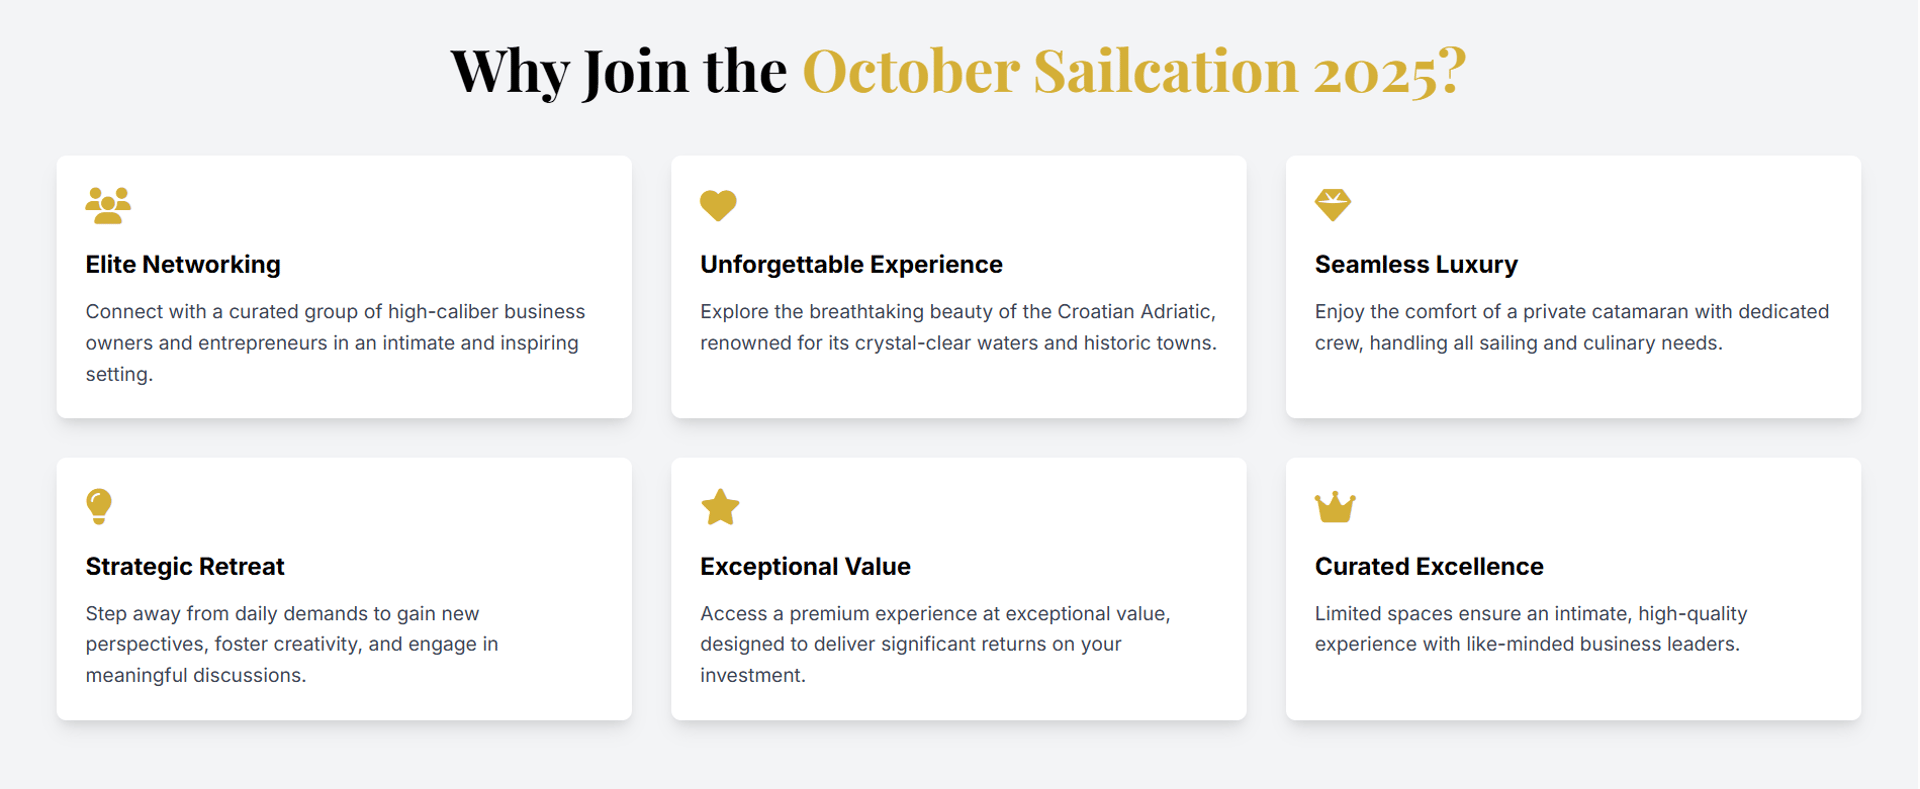Image resolution: width=1920 pixels, height=789 pixels.
Task: Select the Curated Excellence heading
Action: coord(1429,566)
